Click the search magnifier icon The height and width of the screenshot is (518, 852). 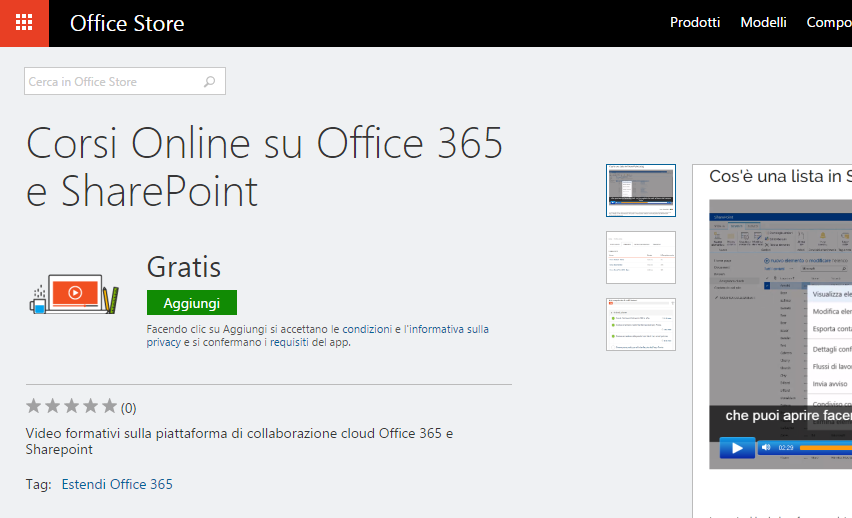[x=209, y=82]
